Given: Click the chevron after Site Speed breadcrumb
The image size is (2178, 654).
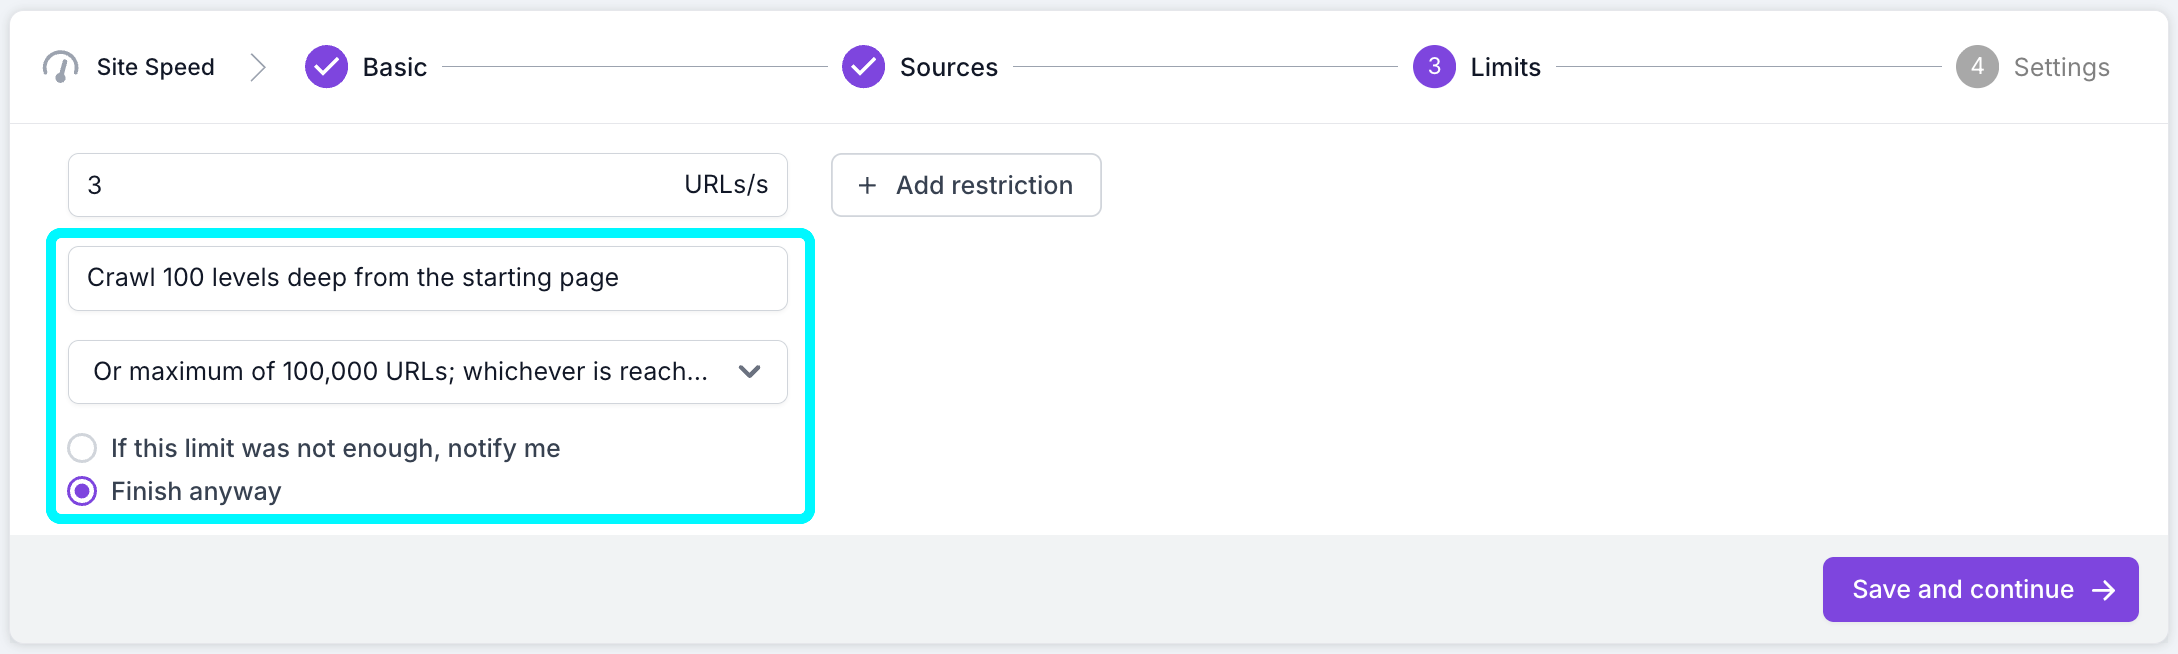Looking at the screenshot, I should (x=260, y=66).
